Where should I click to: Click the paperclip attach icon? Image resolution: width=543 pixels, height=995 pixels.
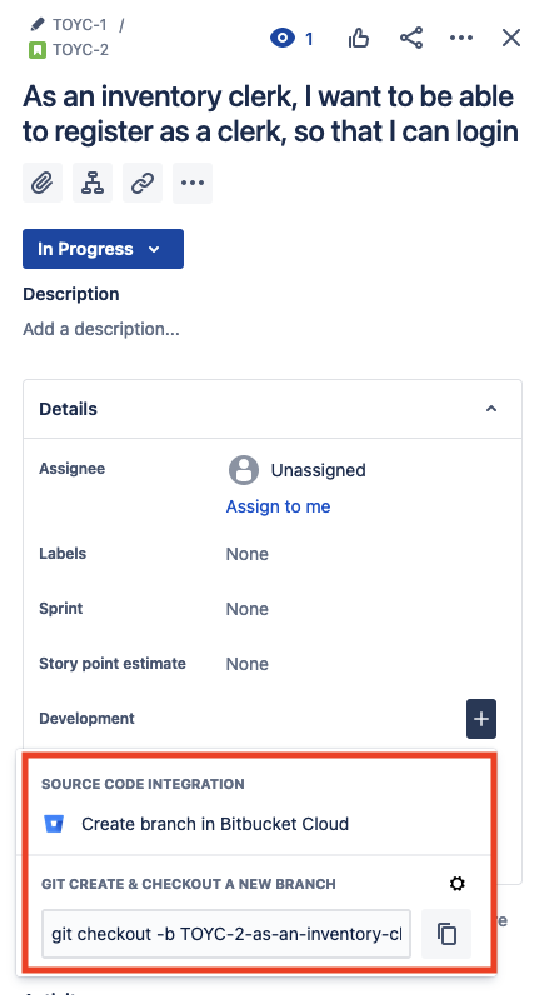pyautogui.click(x=43, y=183)
